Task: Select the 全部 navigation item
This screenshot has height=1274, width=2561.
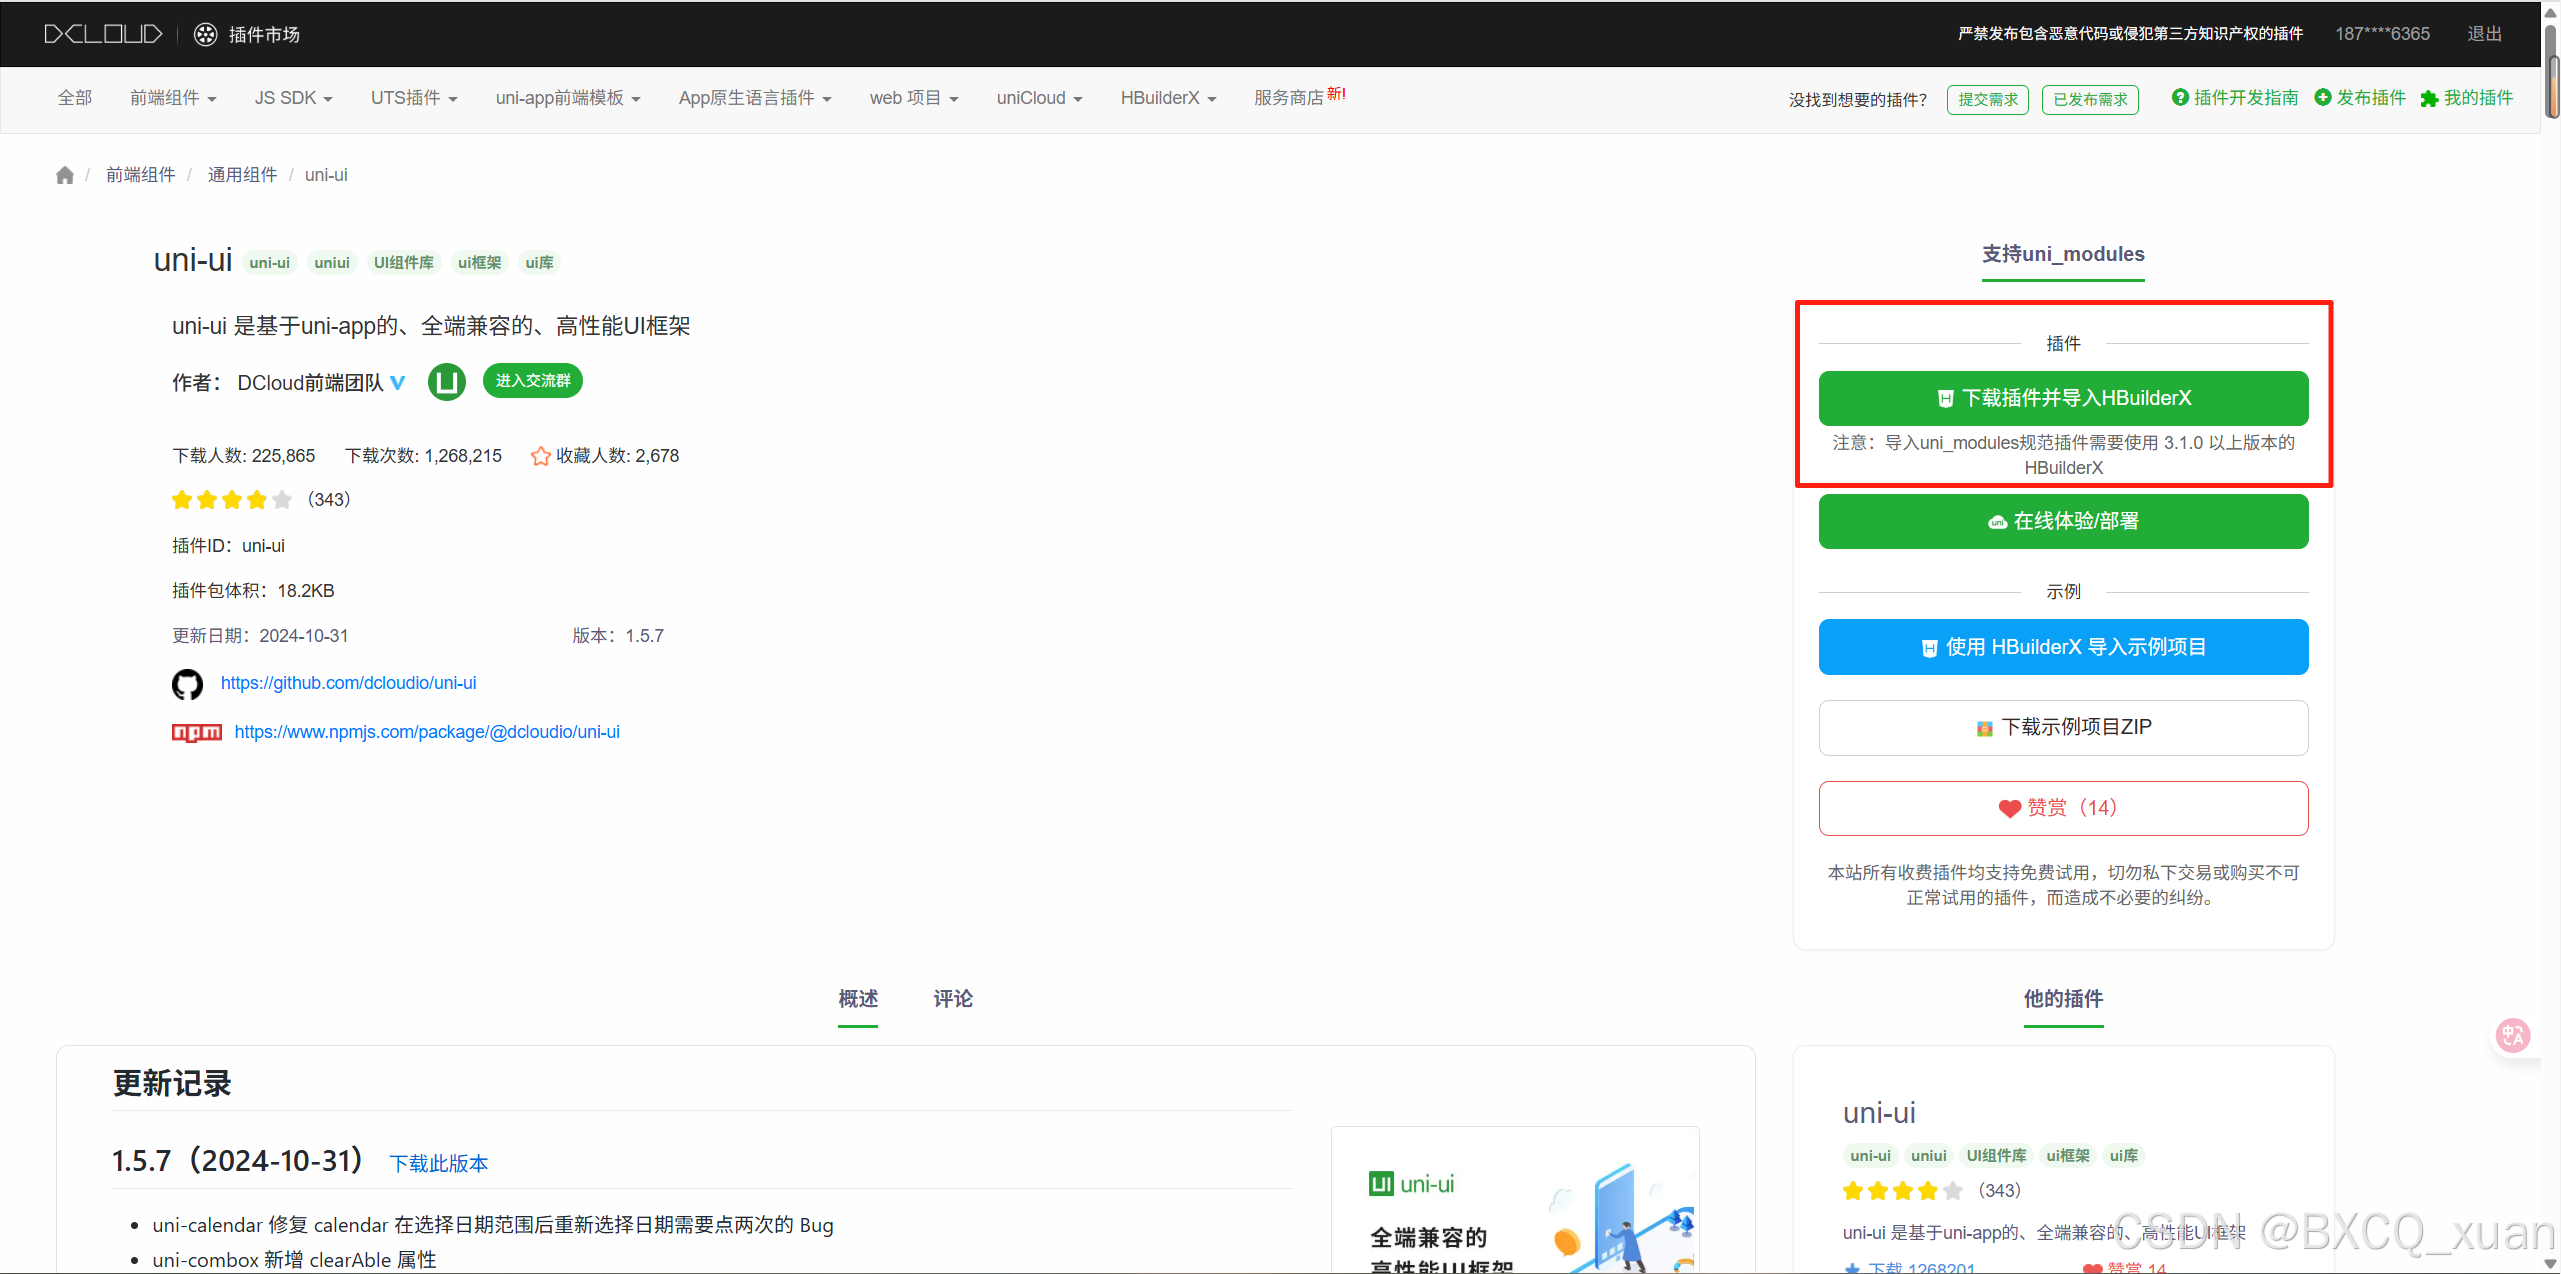Action: tap(75, 98)
